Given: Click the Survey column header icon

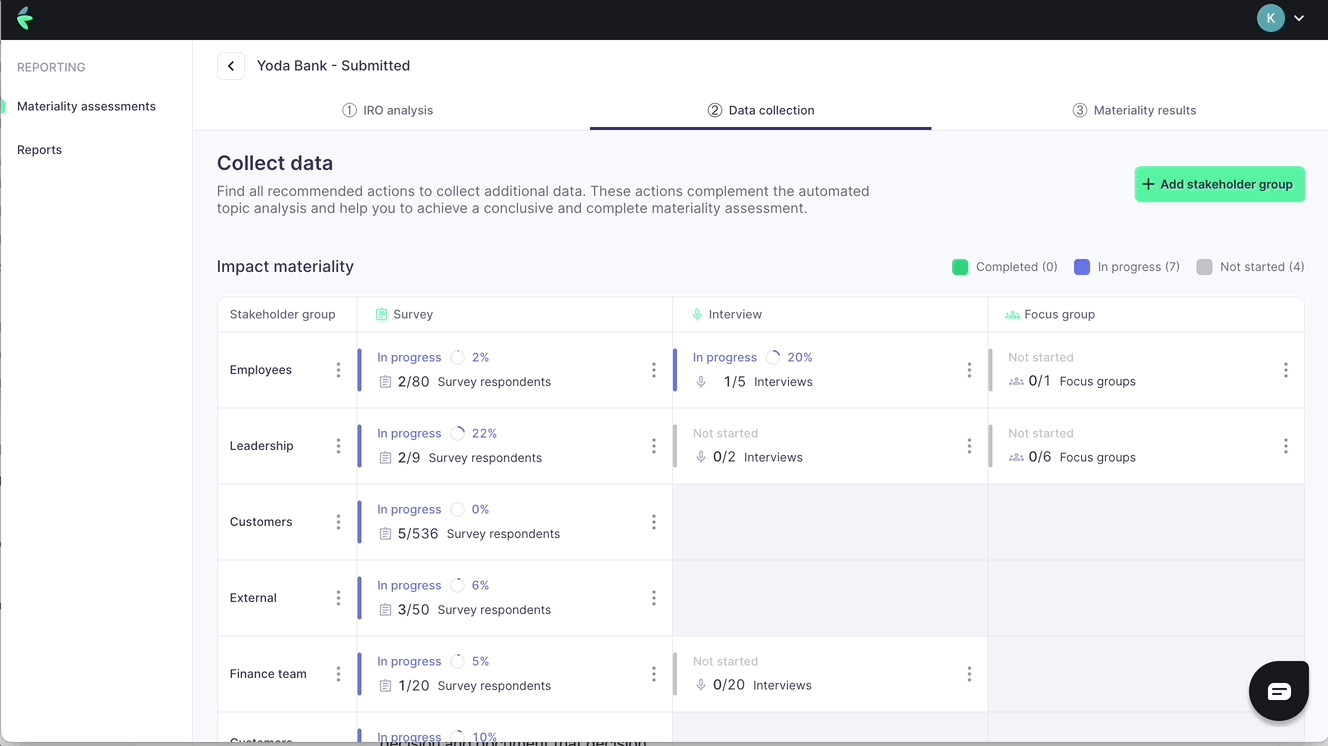Looking at the screenshot, I should click(381, 314).
